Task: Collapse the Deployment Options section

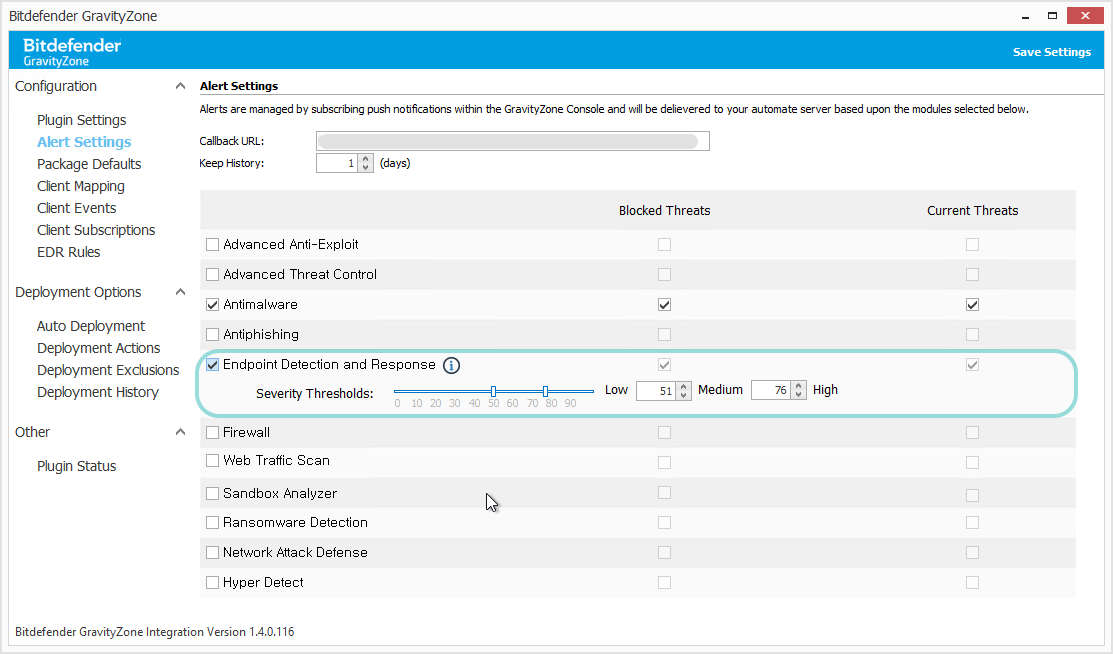Action: pyautogui.click(x=180, y=291)
